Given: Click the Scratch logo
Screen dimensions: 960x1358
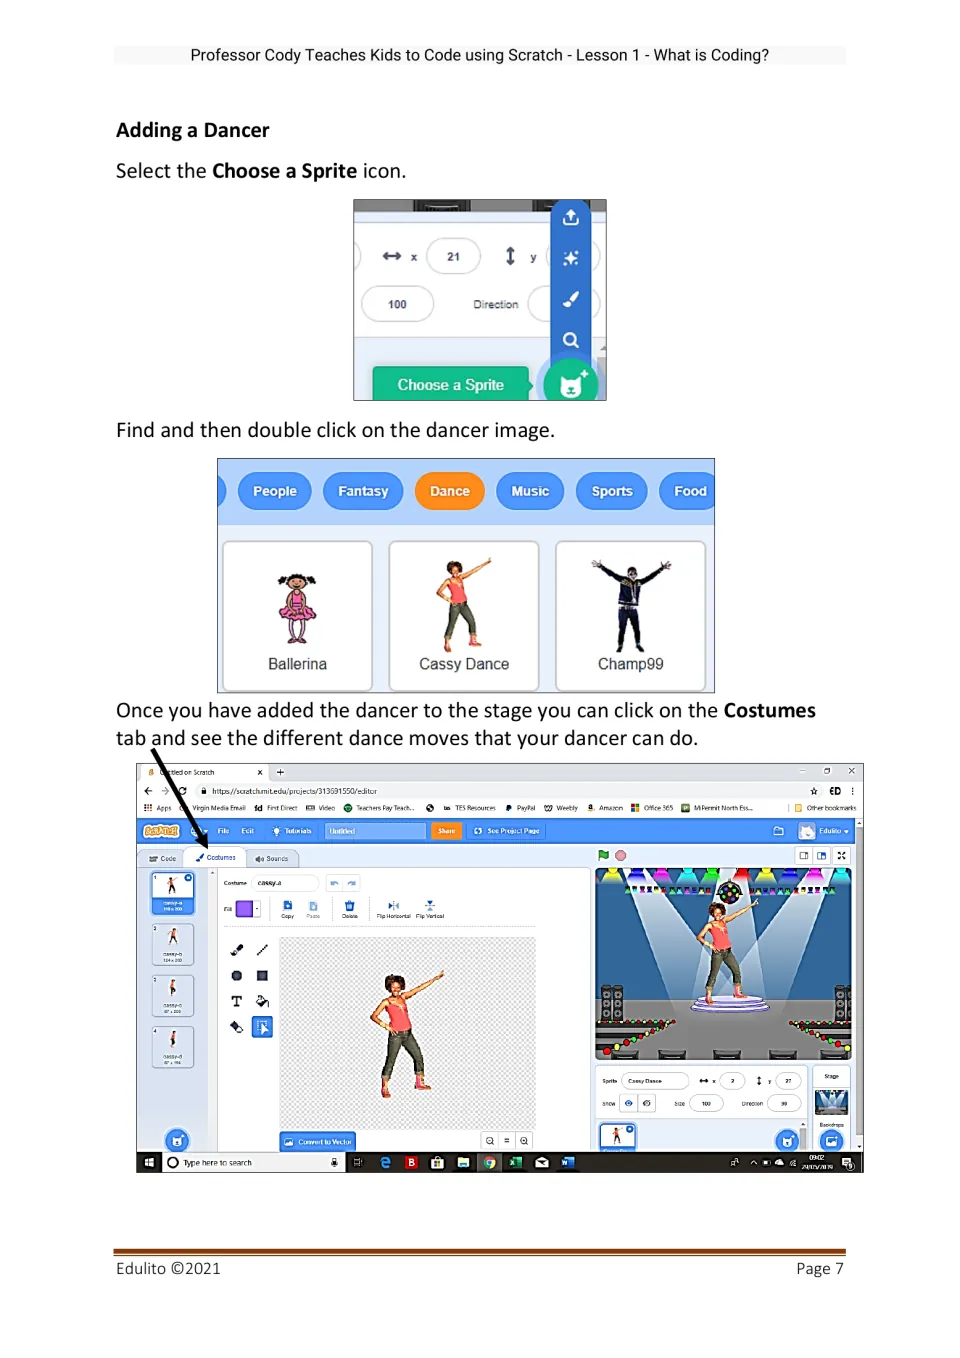Looking at the screenshot, I should tap(161, 831).
